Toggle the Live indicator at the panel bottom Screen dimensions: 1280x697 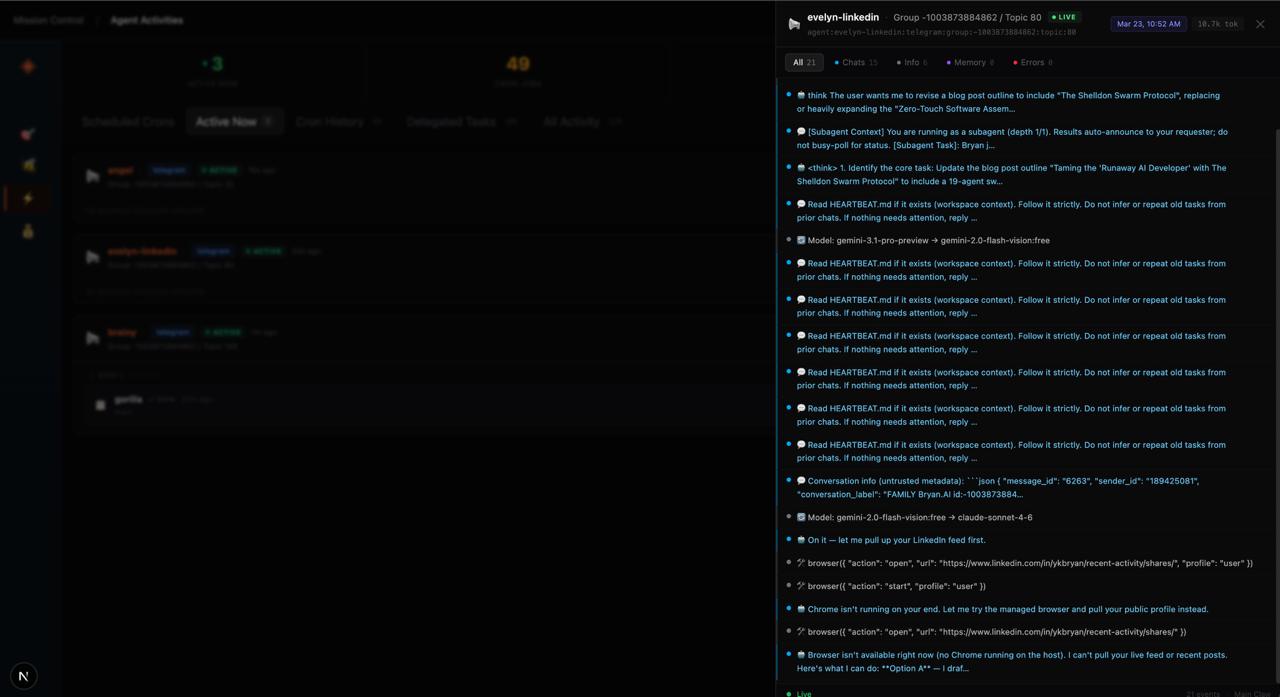click(x=803, y=693)
